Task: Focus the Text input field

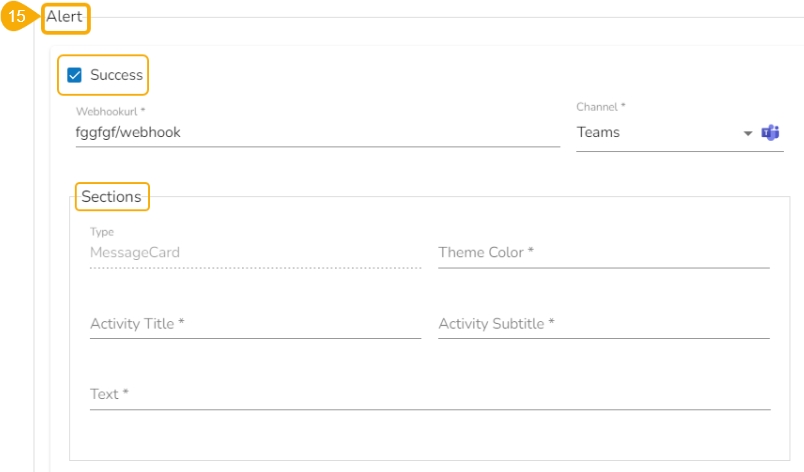Action: pyautogui.click(x=430, y=394)
